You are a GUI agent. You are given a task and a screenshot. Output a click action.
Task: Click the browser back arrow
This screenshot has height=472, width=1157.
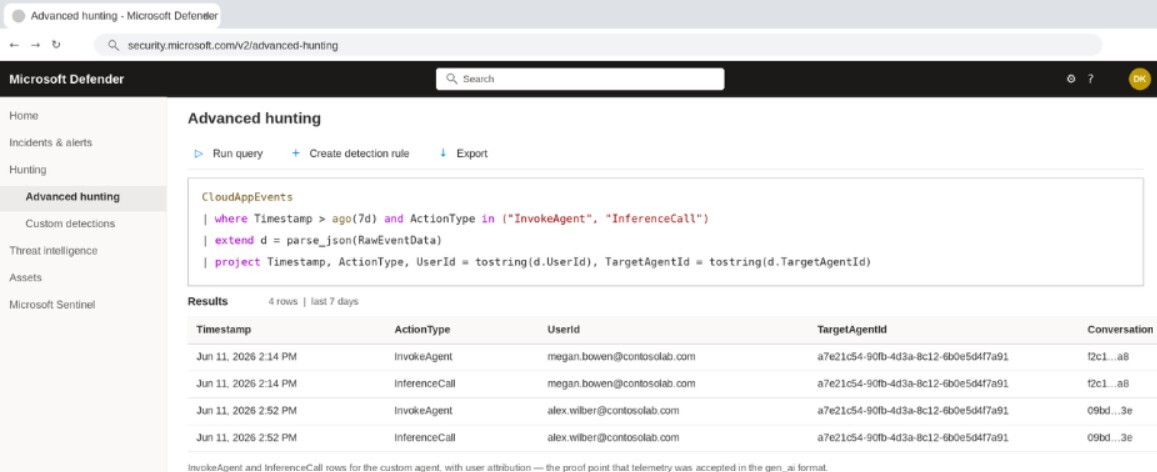click(x=13, y=45)
